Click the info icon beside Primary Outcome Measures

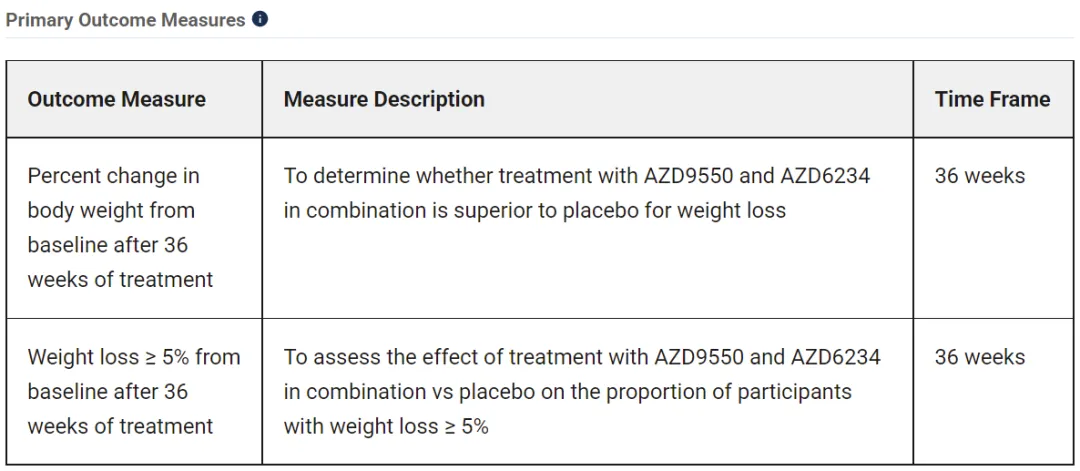(260, 19)
